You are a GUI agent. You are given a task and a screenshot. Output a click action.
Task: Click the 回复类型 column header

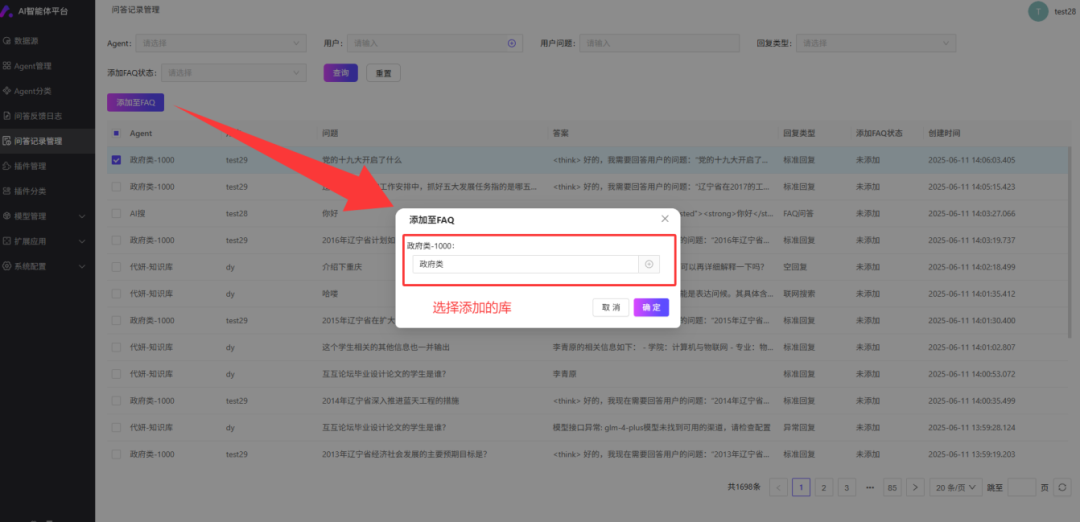(x=798, y=133)
